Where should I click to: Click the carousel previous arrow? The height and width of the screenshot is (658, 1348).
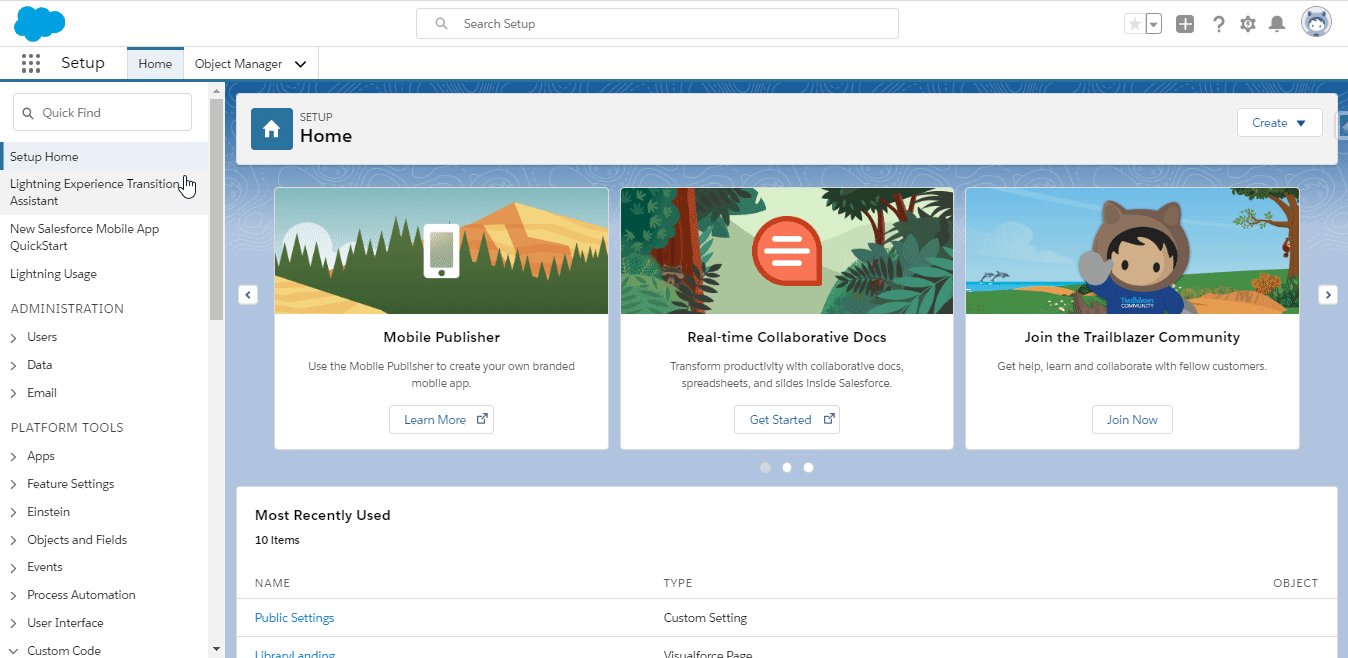248,295
